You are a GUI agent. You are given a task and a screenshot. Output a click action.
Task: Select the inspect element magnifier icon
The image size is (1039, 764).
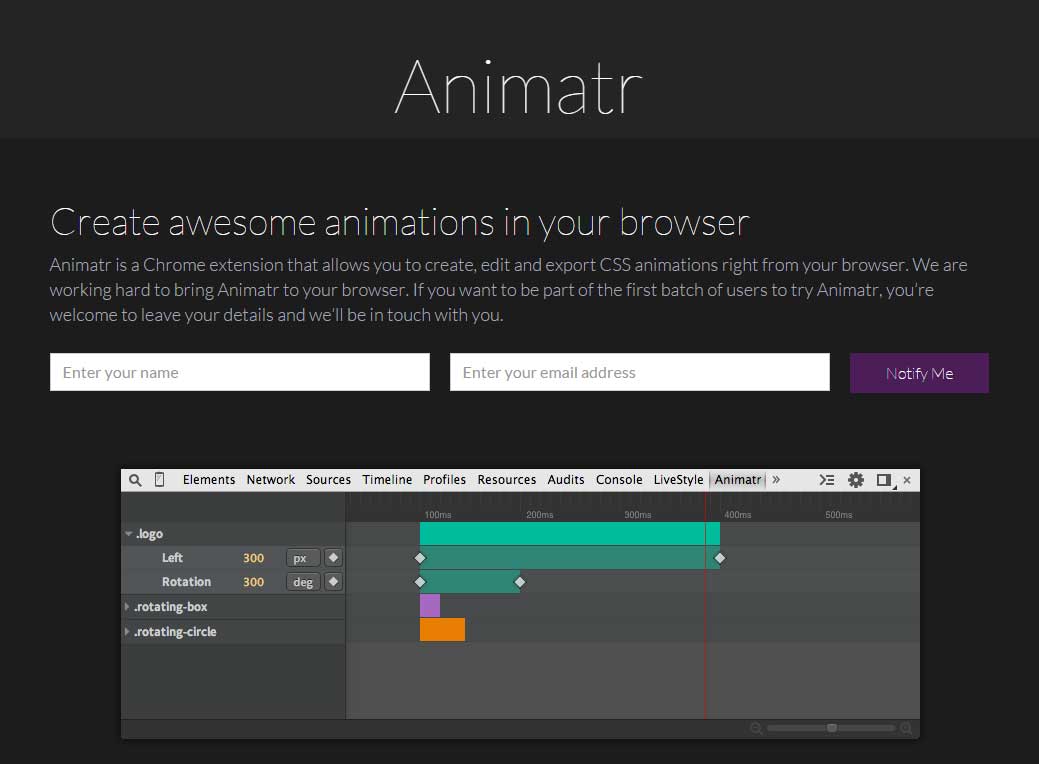pos(135,479)
